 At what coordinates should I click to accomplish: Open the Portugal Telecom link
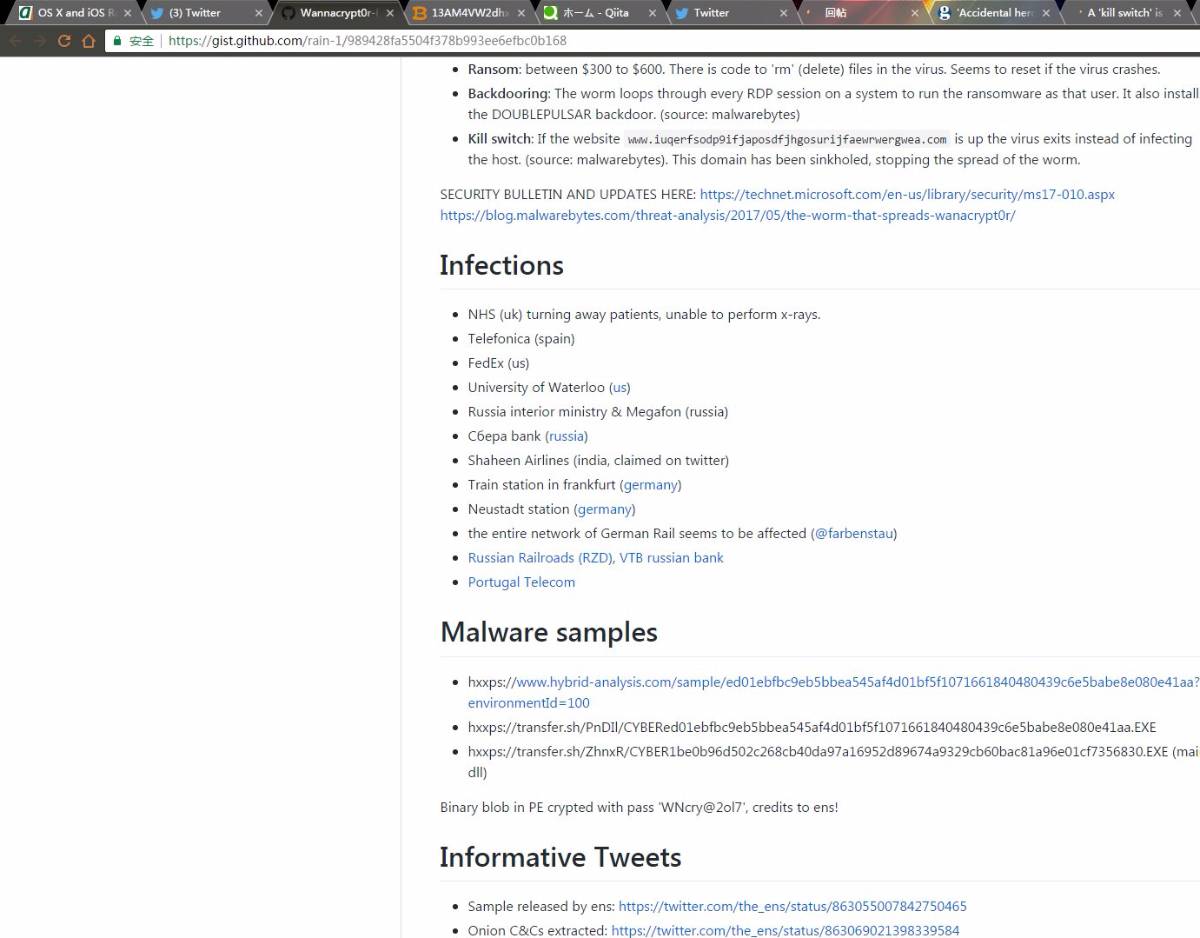coord(521,582)
